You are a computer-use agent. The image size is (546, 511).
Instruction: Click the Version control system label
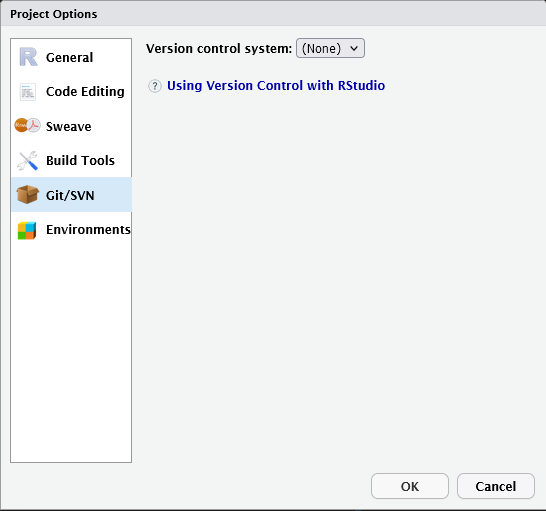point(219,48)
